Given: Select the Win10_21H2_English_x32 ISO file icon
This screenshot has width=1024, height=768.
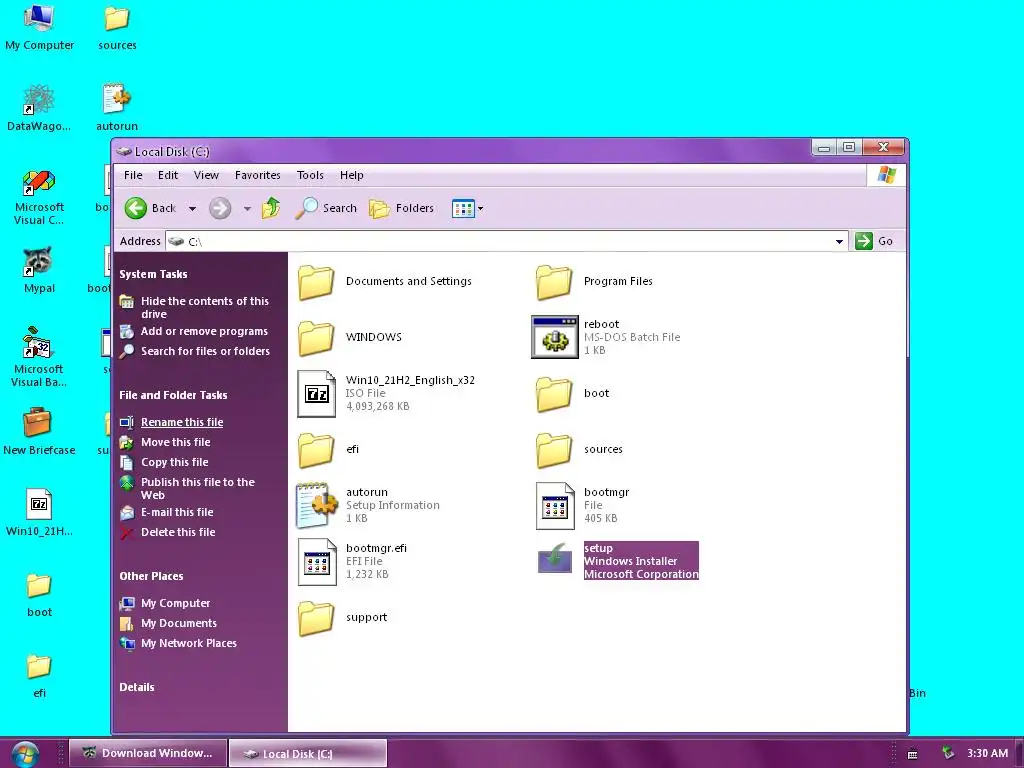Looking at the screenshot, I should click(317, 394).
